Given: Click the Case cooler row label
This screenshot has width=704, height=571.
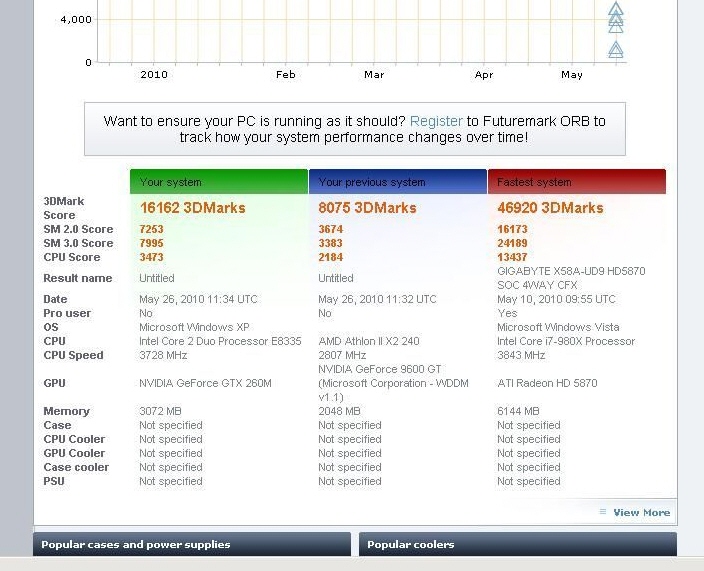Looking at the screenshot, I should tap(76, 467).
